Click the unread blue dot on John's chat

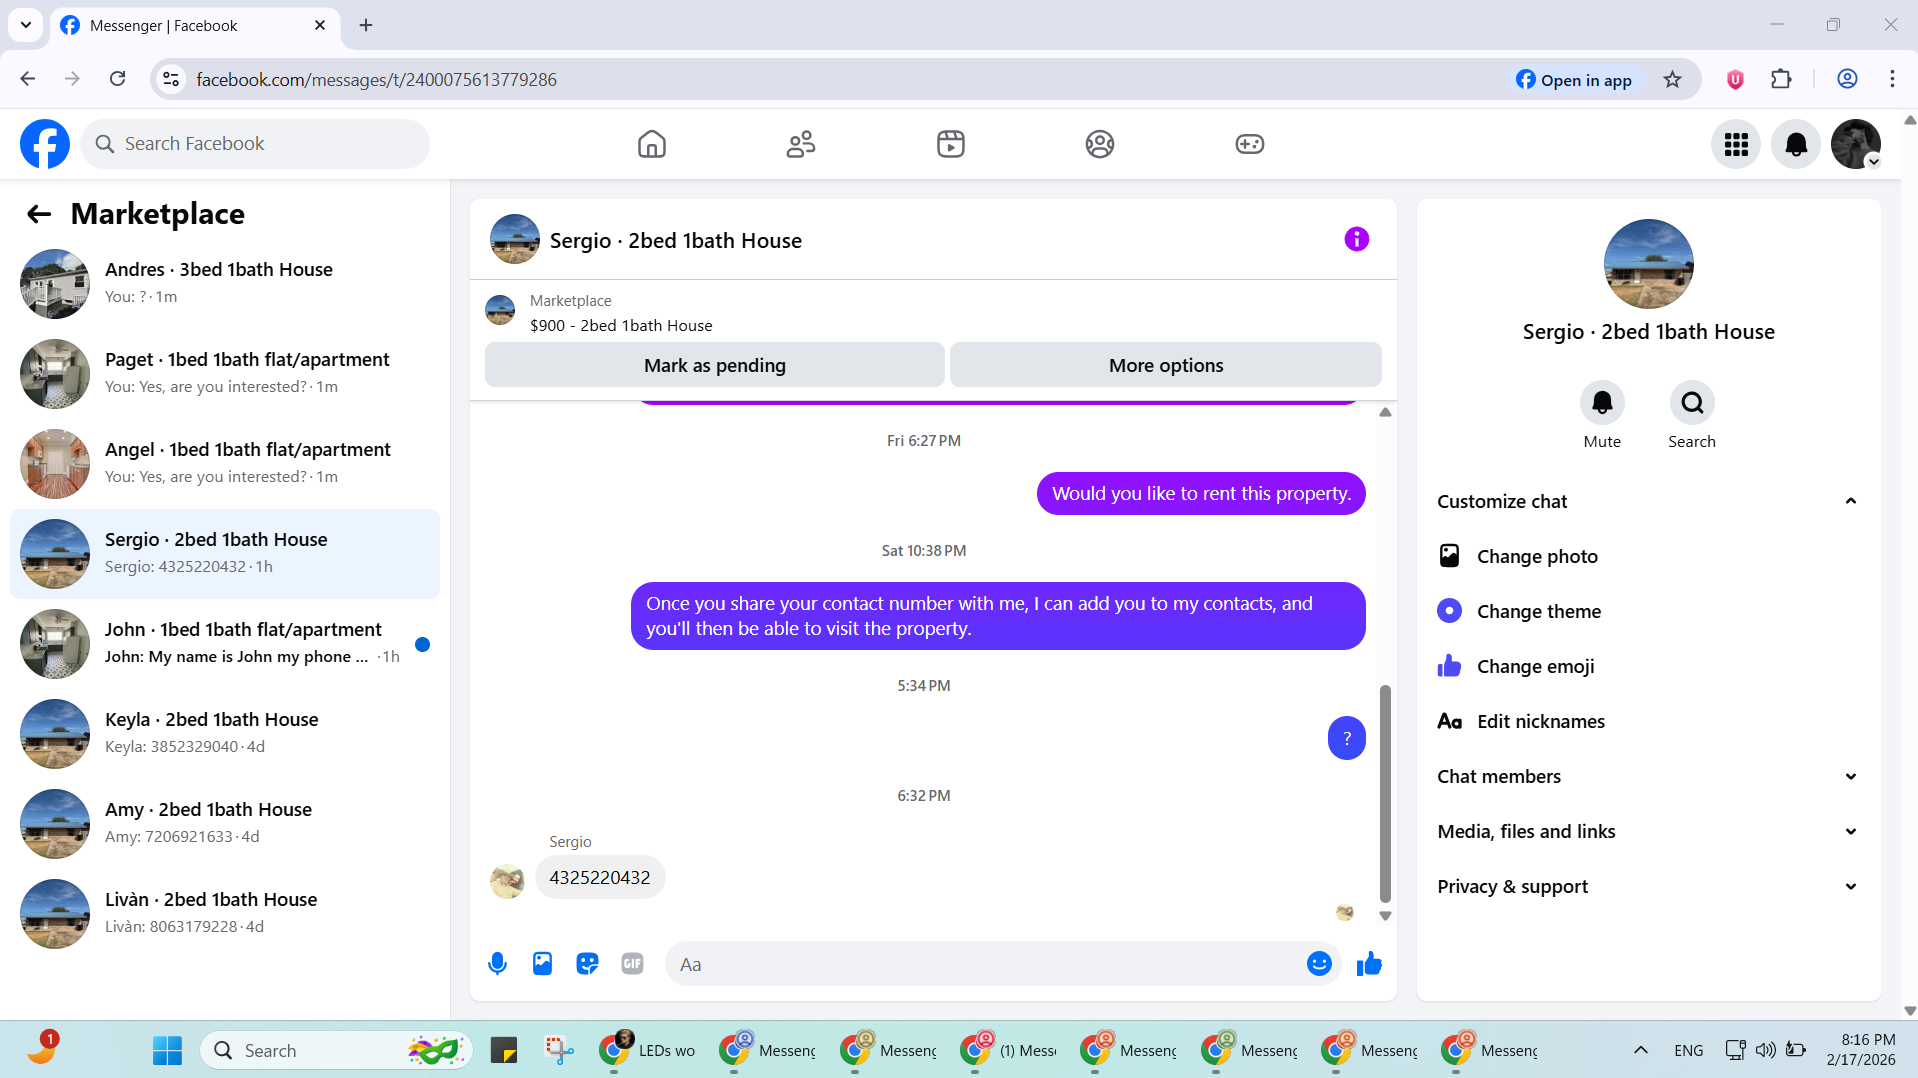[x=422, y=644]
